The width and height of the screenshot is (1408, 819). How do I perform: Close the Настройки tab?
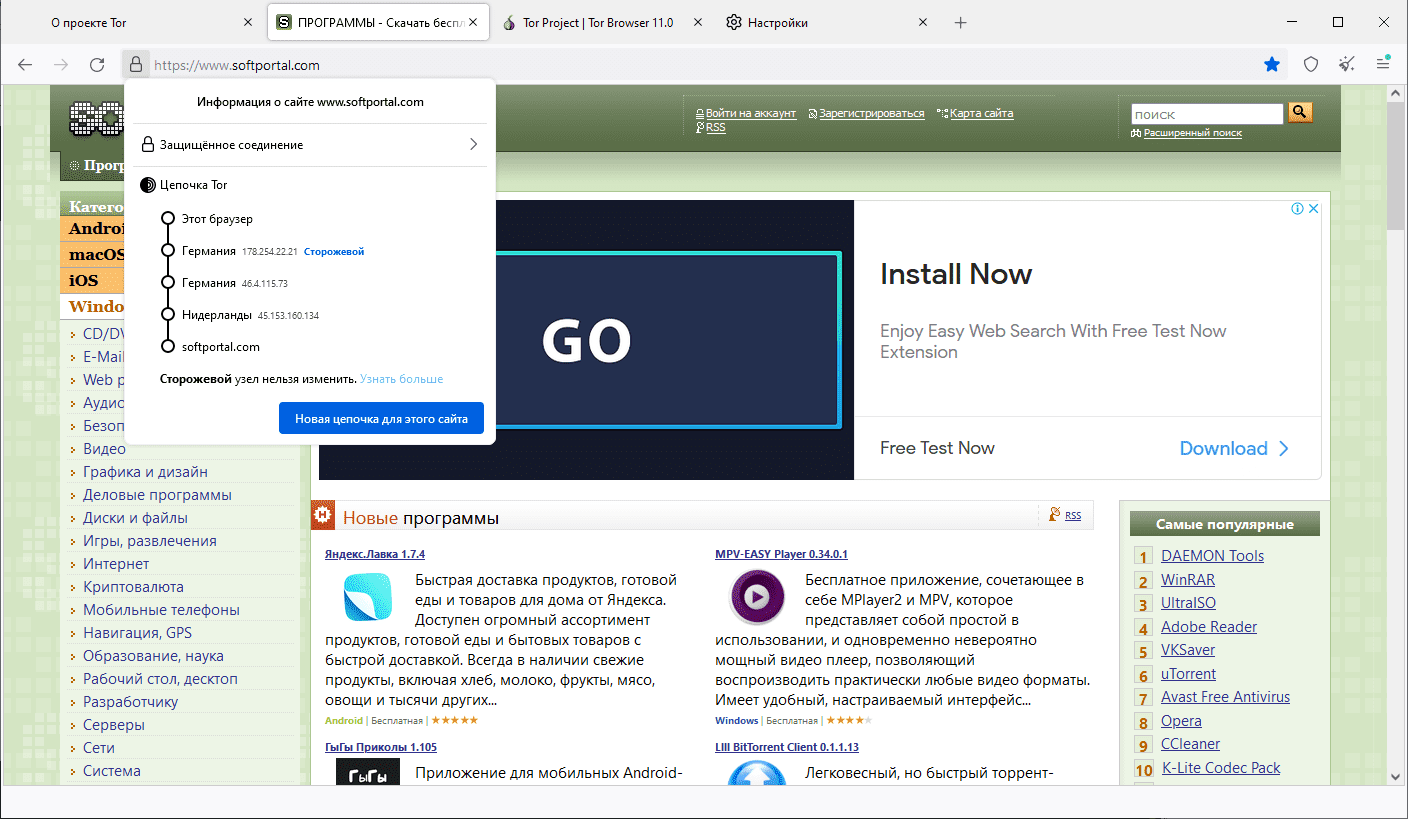[923, 22]
